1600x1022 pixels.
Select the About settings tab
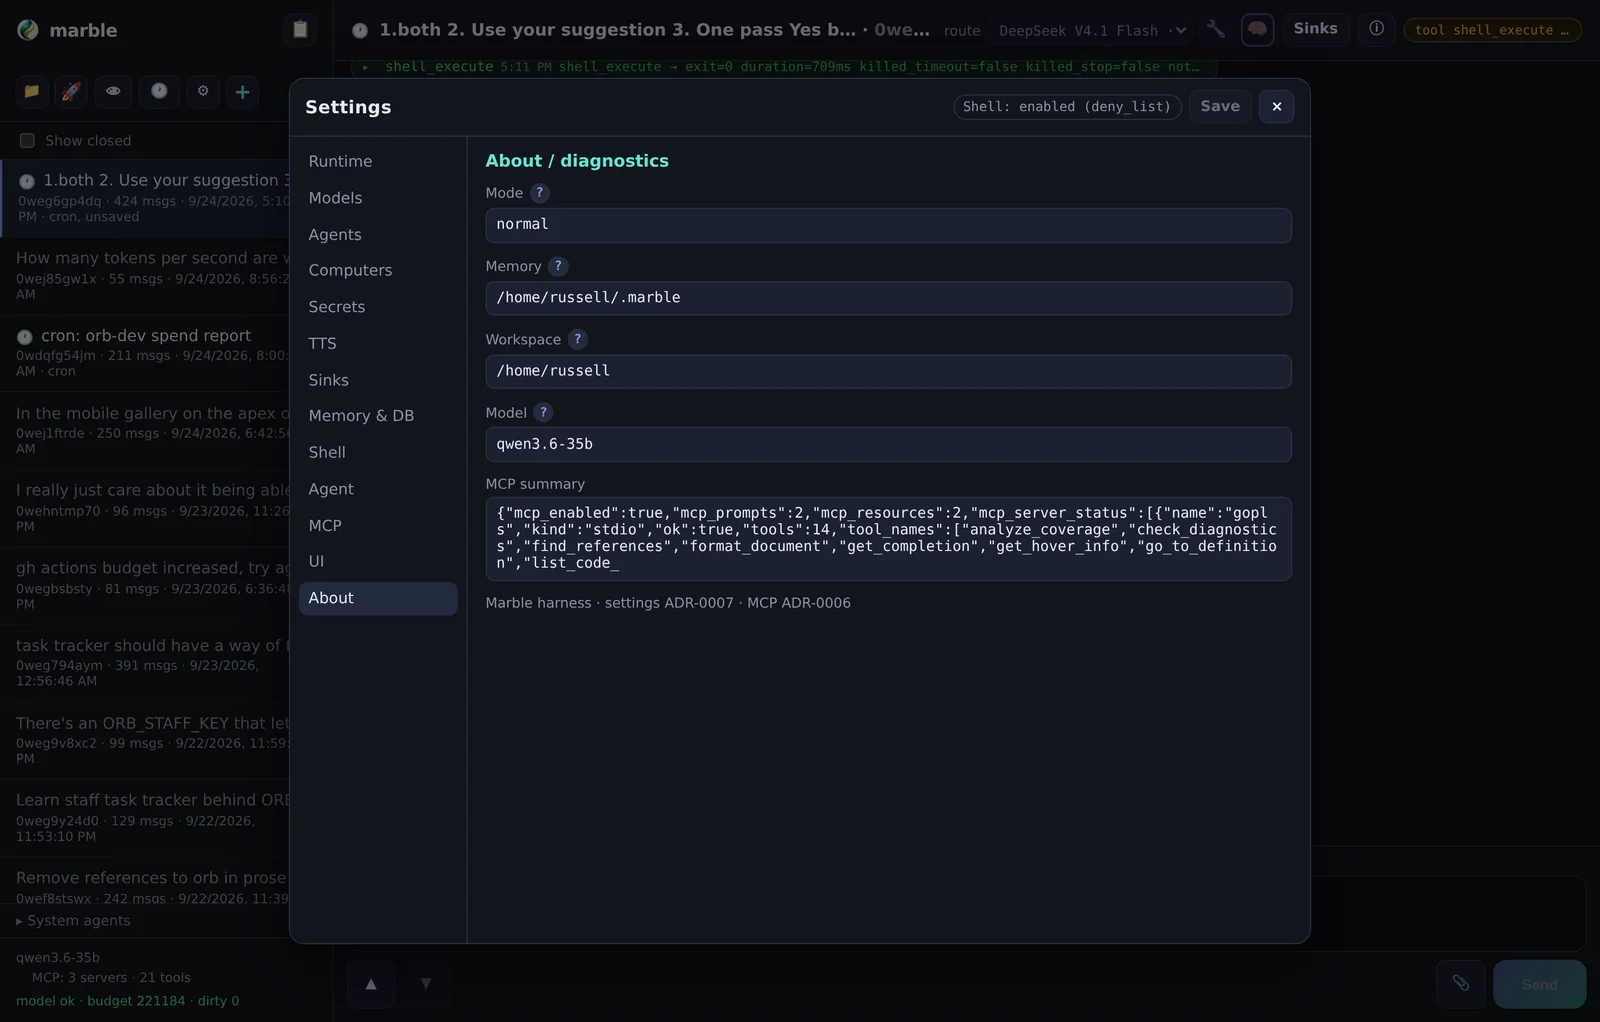pyautogui.click(x=378, y=598)
